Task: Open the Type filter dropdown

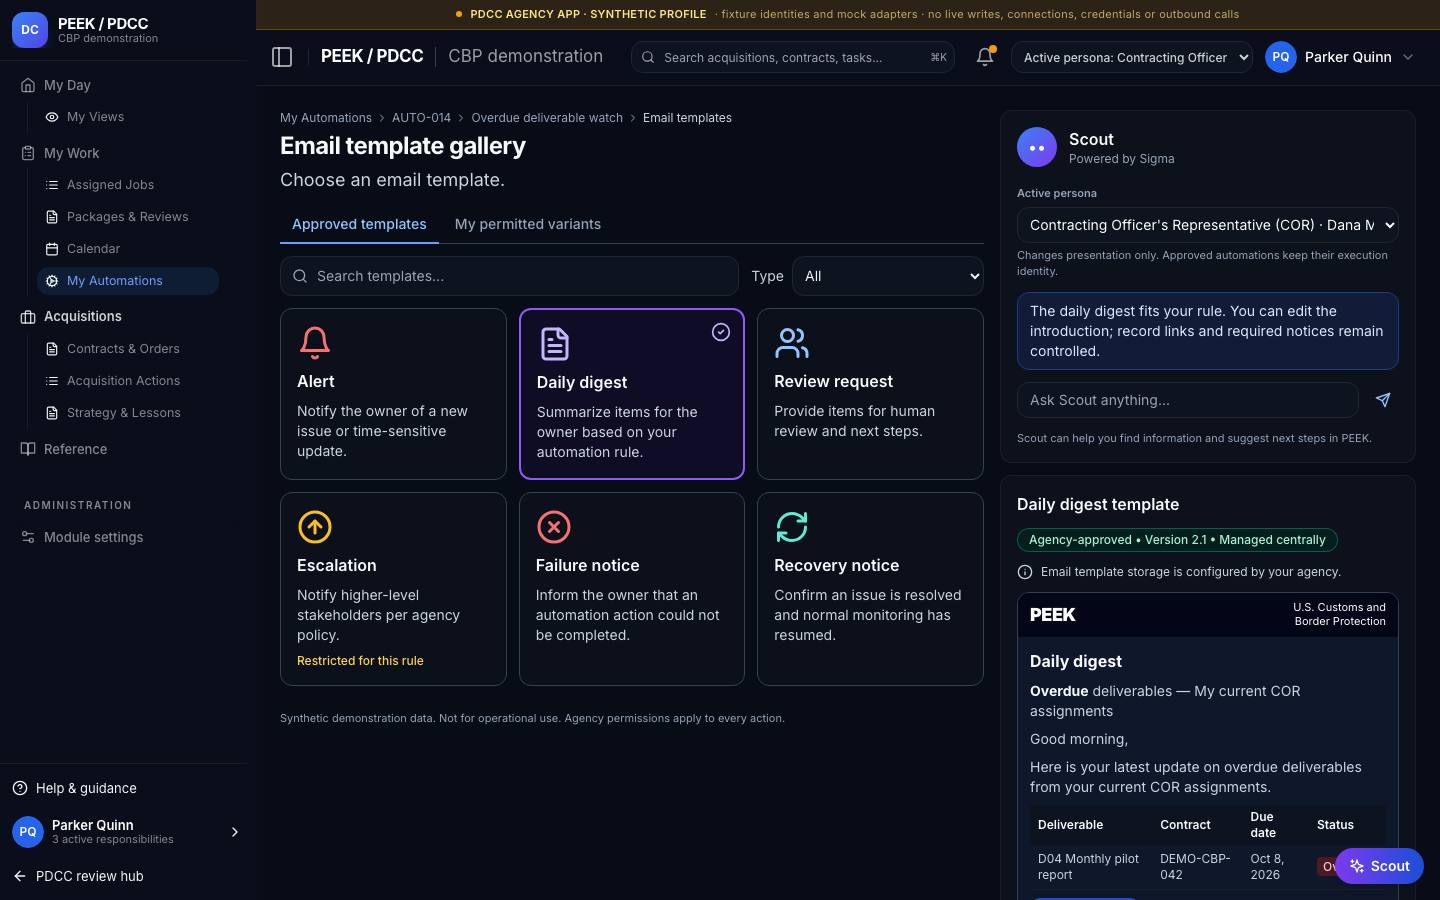Action: (x=888, y=276)
